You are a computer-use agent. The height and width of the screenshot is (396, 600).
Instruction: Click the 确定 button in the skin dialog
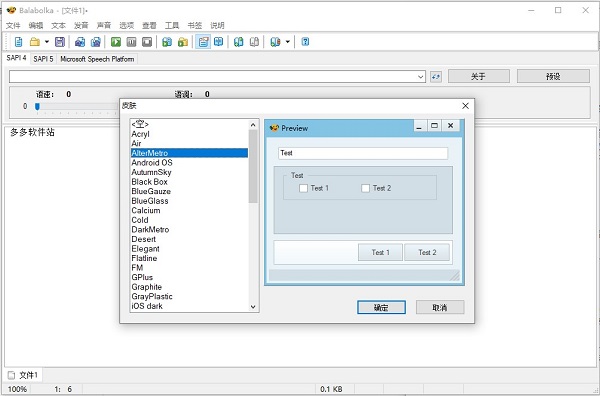[x=381, y=307]
